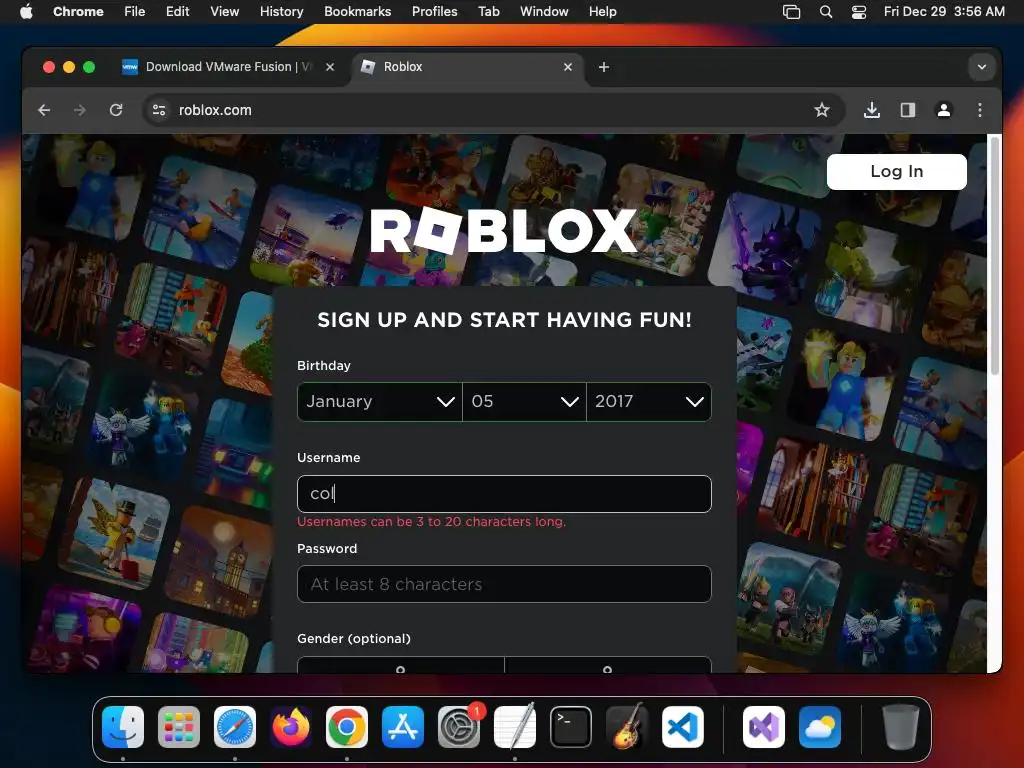Open the birthday month dropdown January
1024x768 pixels.
(x=379, y=402)
